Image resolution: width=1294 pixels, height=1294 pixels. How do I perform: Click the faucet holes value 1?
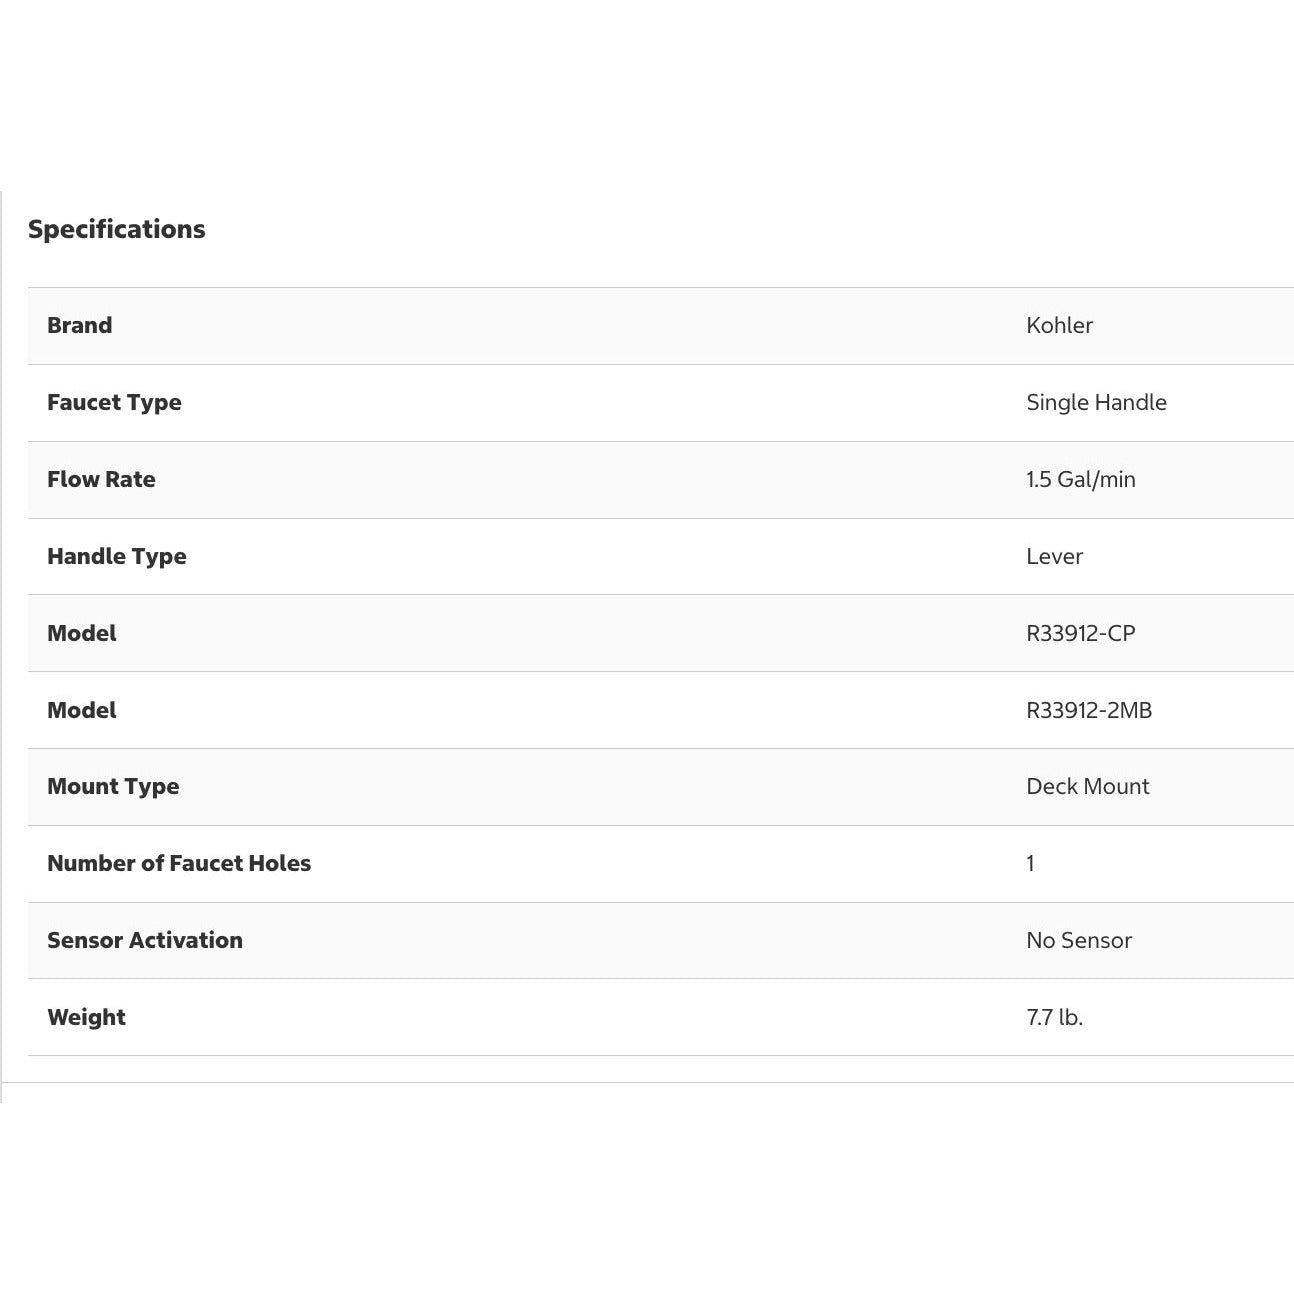tap(1030, 863)
